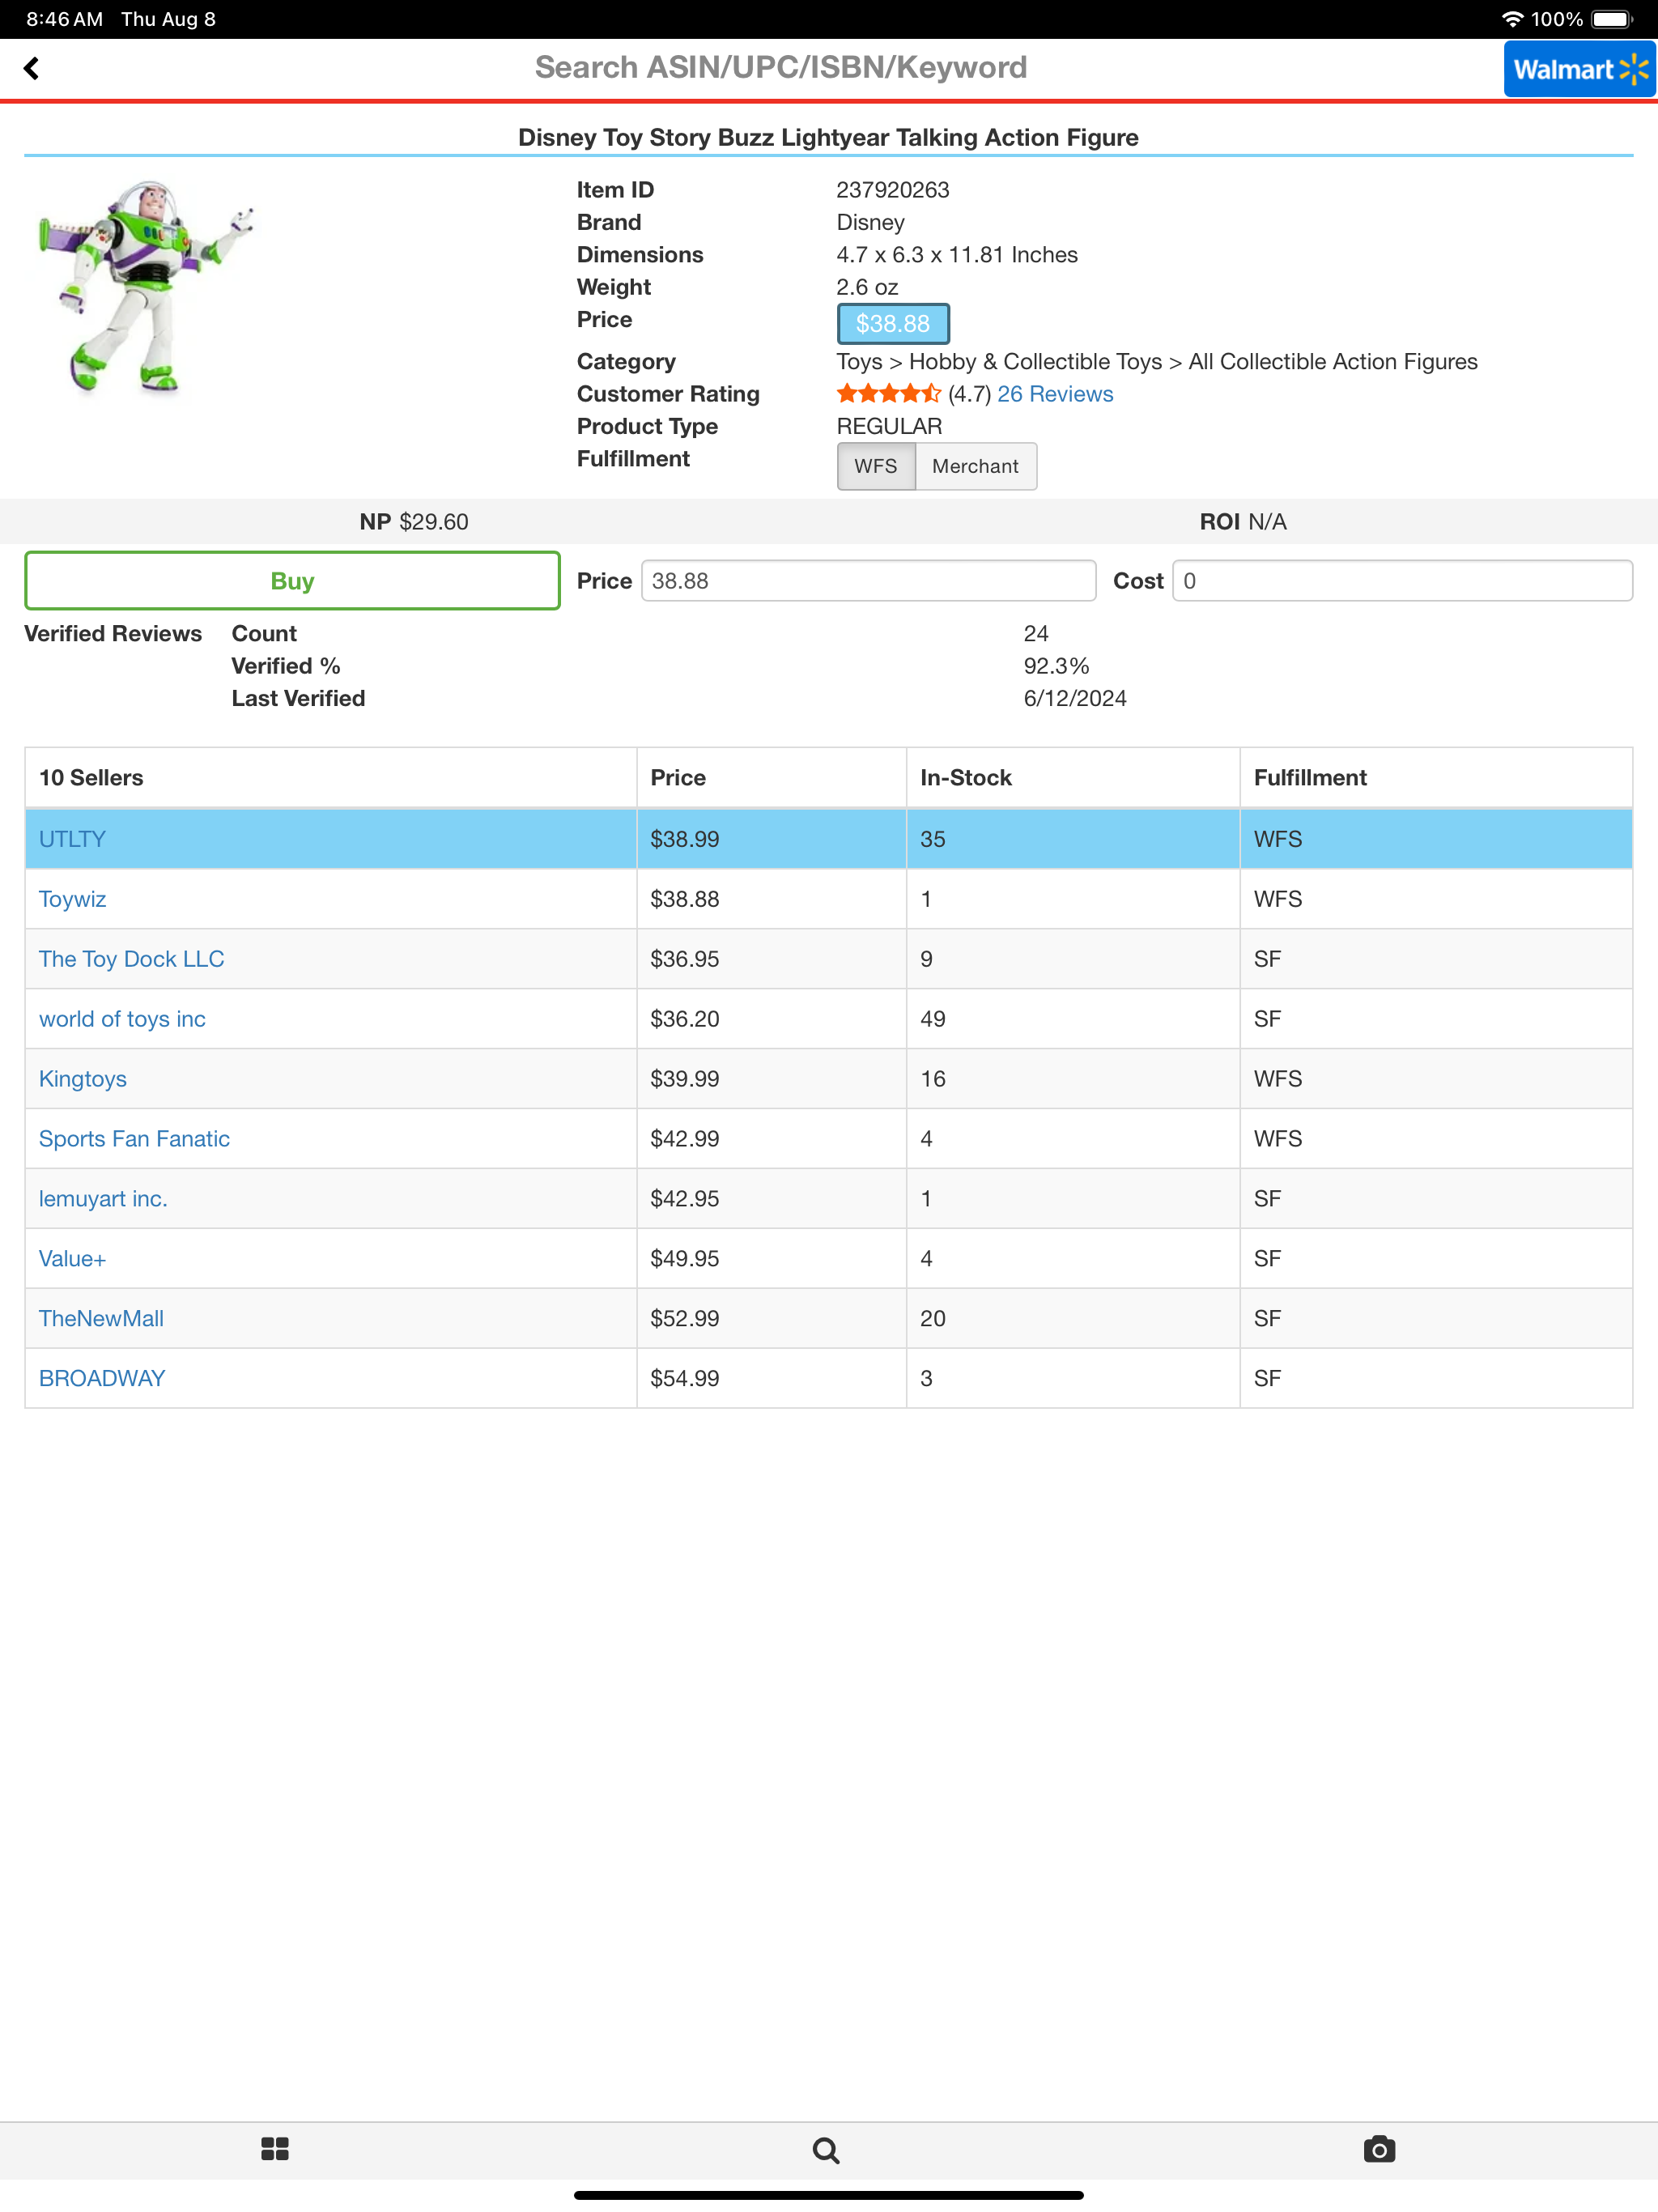Open seller Sports Fan Fanatic
This screenshot has height=2212, width=1658.
click(134, 1139)
